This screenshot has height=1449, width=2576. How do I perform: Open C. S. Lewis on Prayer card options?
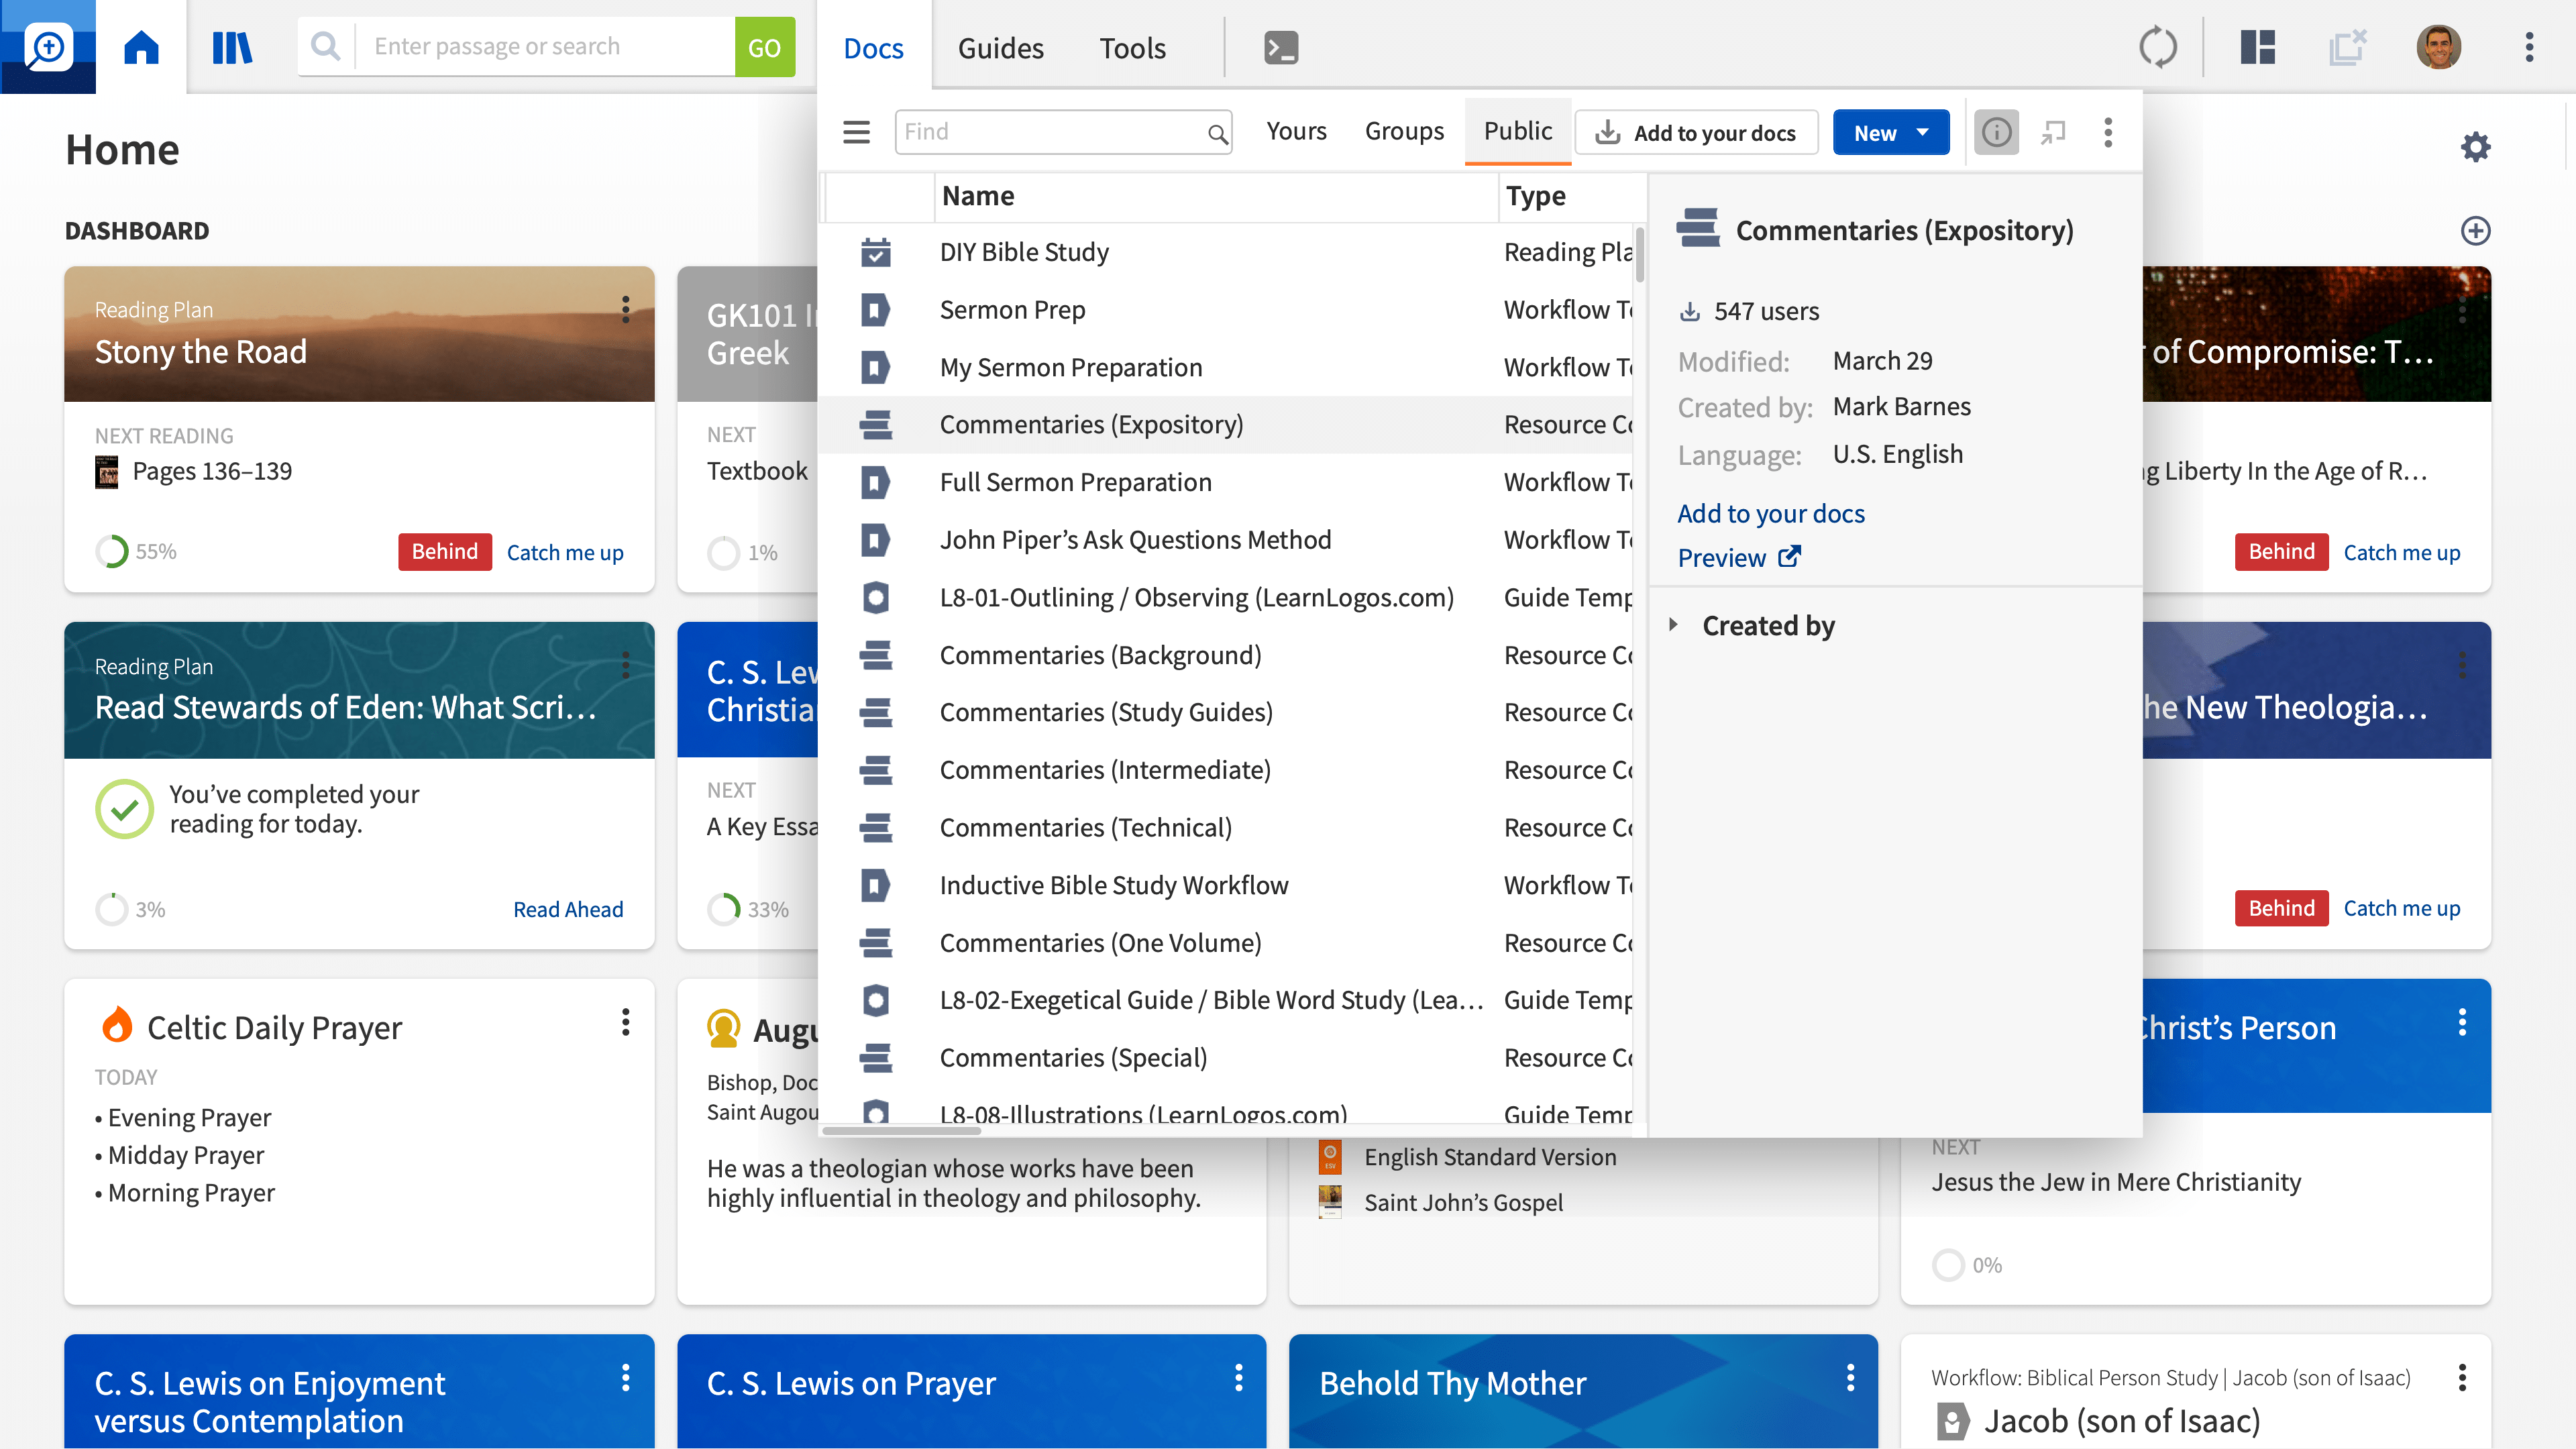(x=1238, y=1378)
